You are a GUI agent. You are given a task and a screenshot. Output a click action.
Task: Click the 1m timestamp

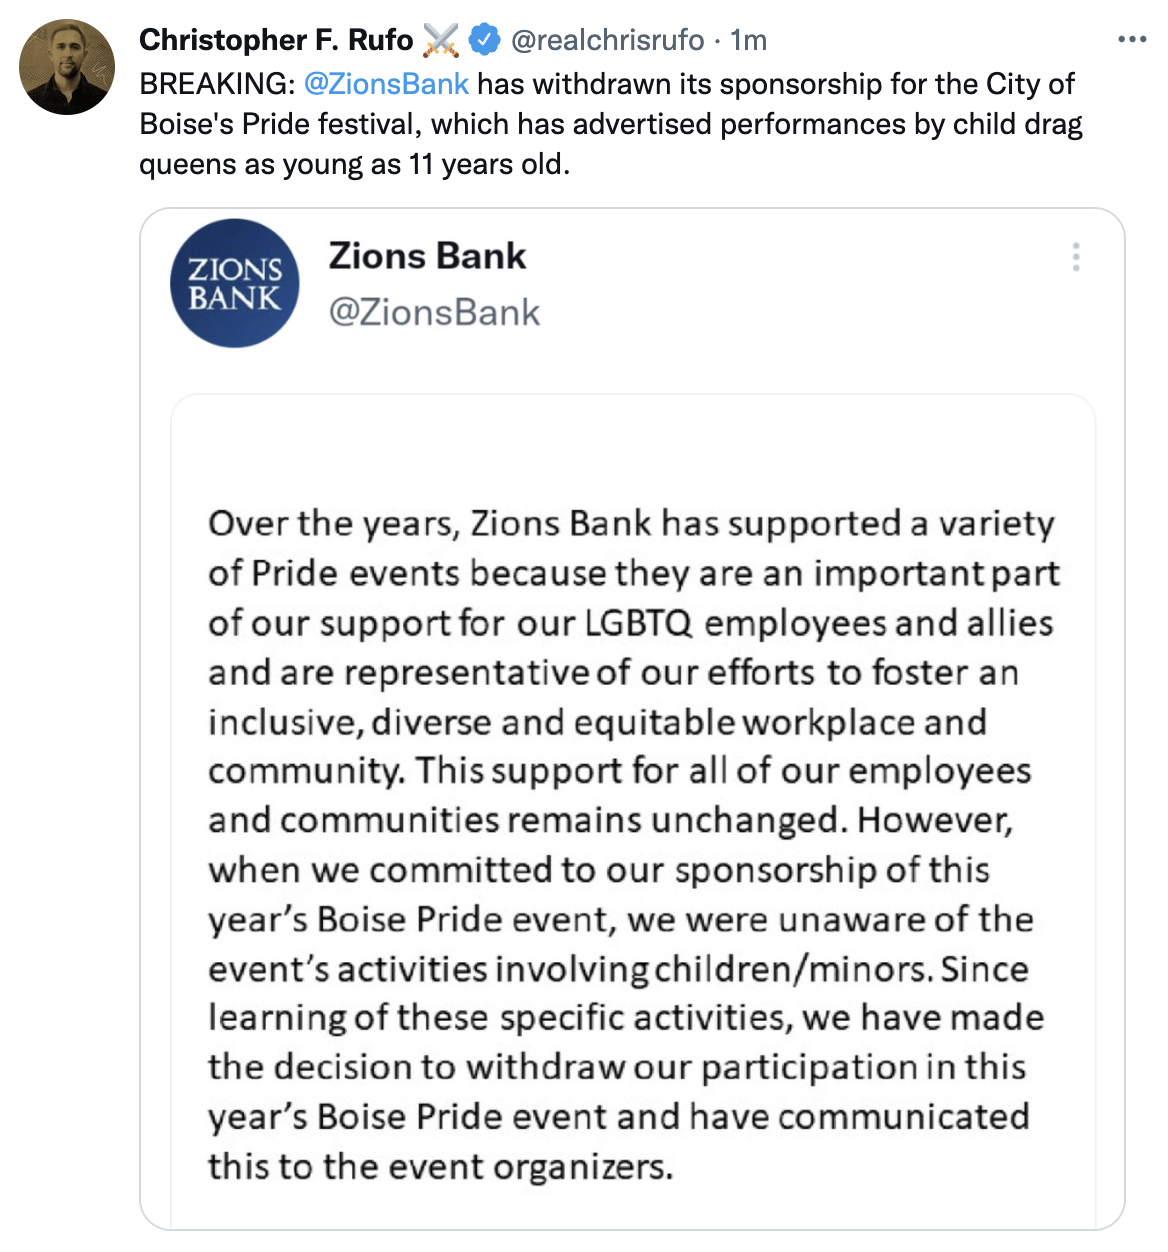[x=748, y=40]
